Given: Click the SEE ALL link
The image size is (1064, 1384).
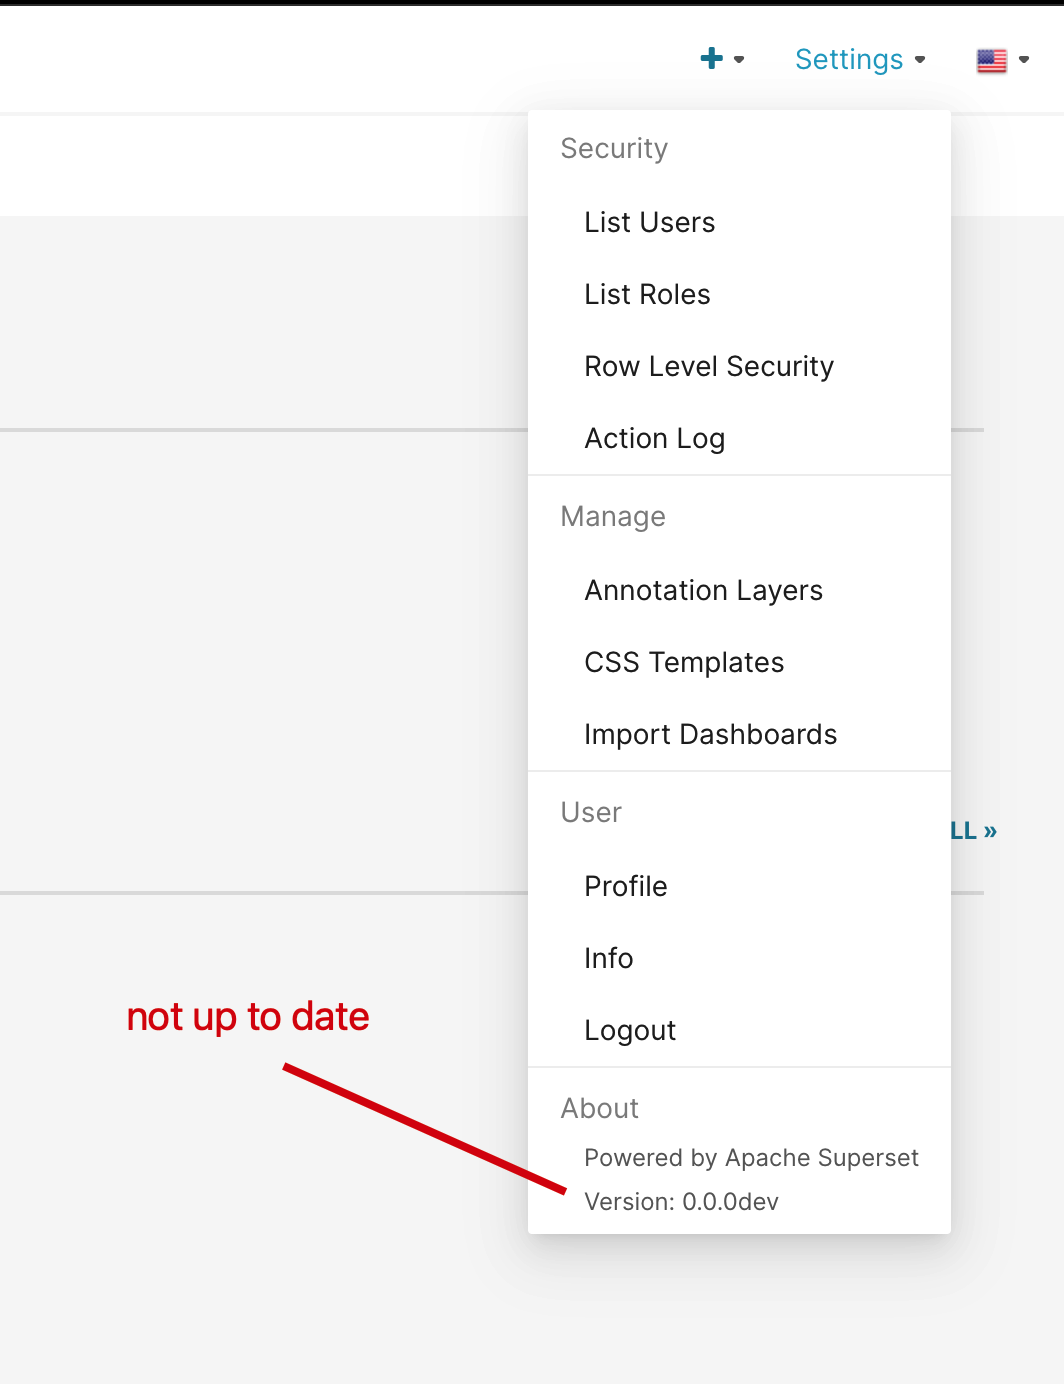Looking at the screenshot, I should point(968,830).
